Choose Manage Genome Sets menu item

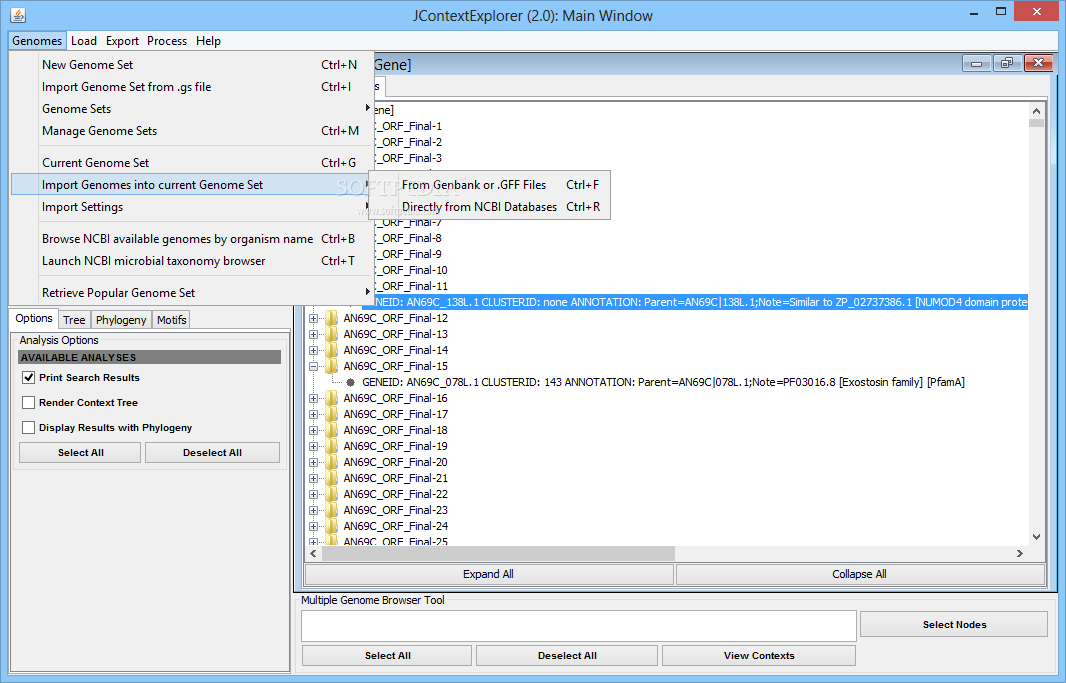(x=192, y=130)
